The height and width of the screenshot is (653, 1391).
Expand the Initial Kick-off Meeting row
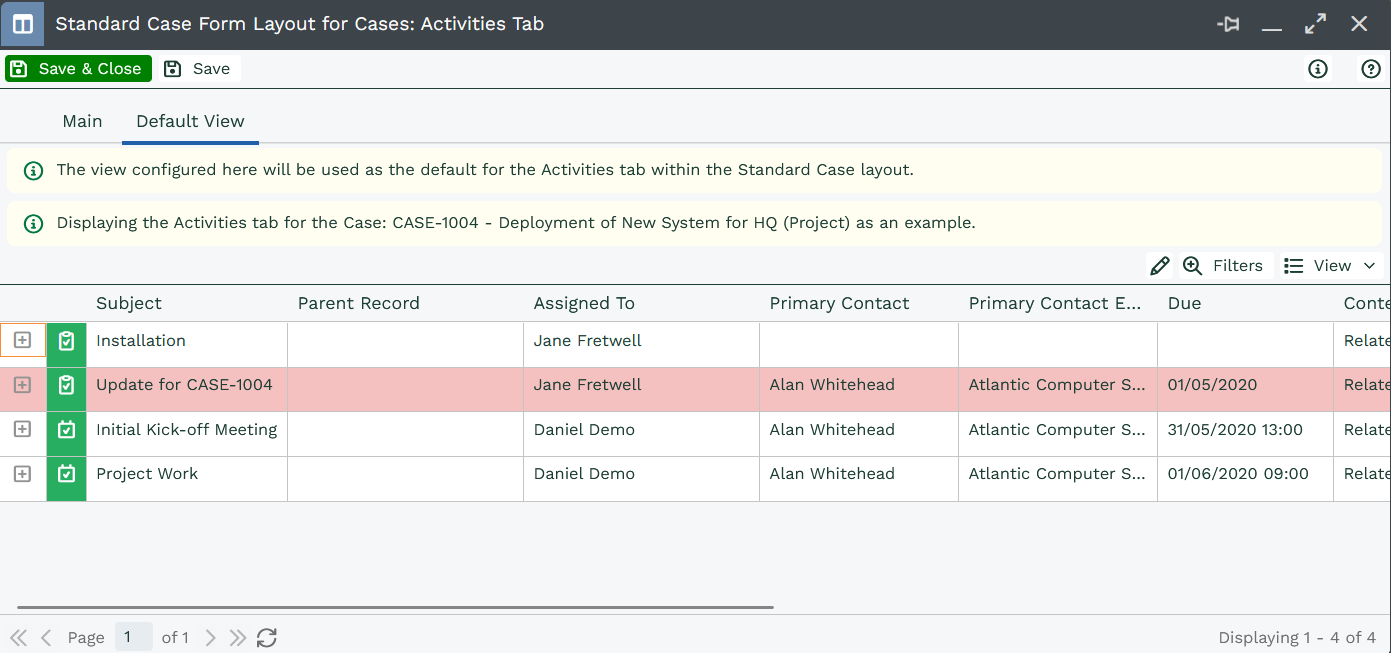(22, 430)
